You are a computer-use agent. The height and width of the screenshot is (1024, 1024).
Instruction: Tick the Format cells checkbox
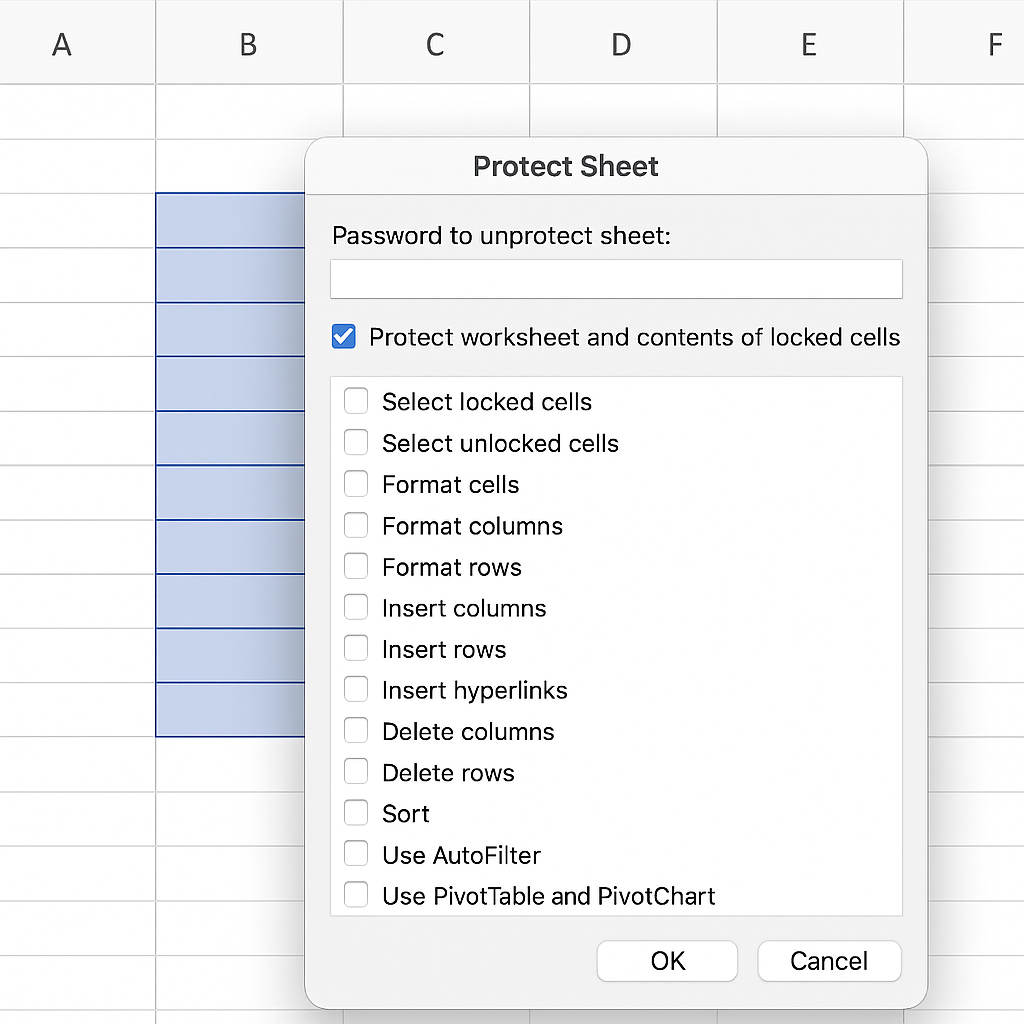click(x=356, y=484)
